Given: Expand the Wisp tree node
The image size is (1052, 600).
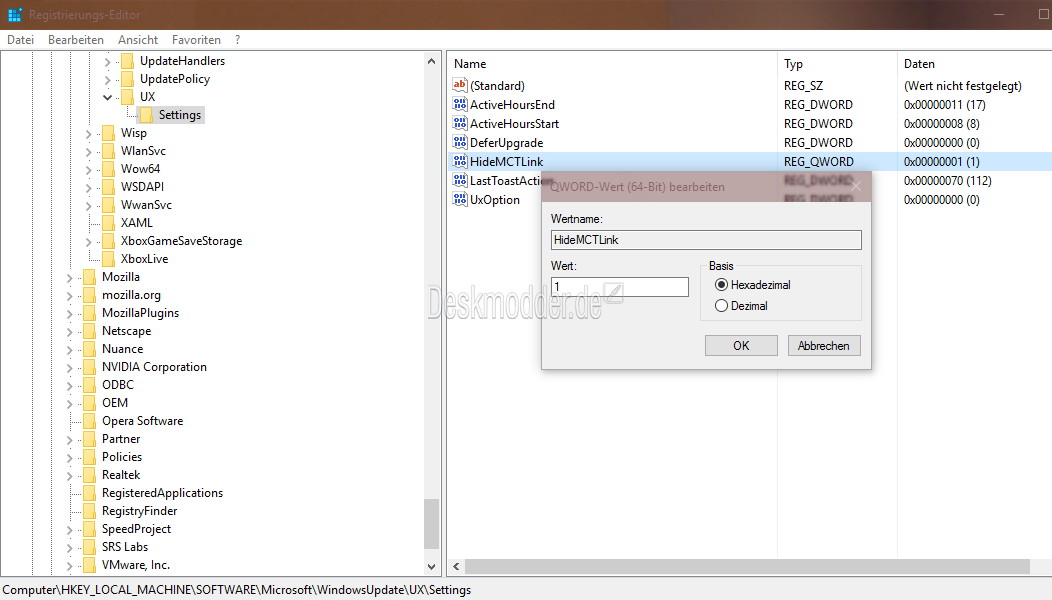Looking at the screenshot, I should point(89,134).
